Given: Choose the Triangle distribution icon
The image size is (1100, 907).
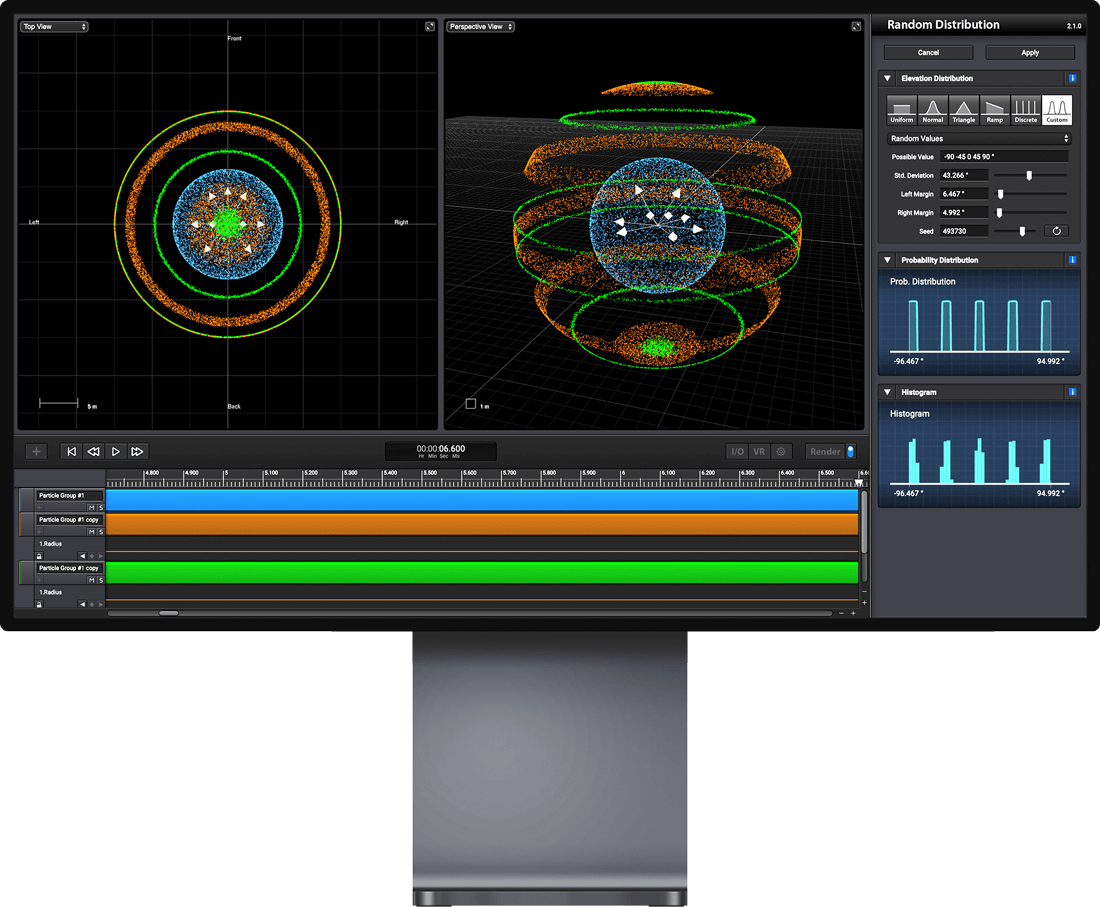Looking at the screenshot, I should [x=964, y=110].
